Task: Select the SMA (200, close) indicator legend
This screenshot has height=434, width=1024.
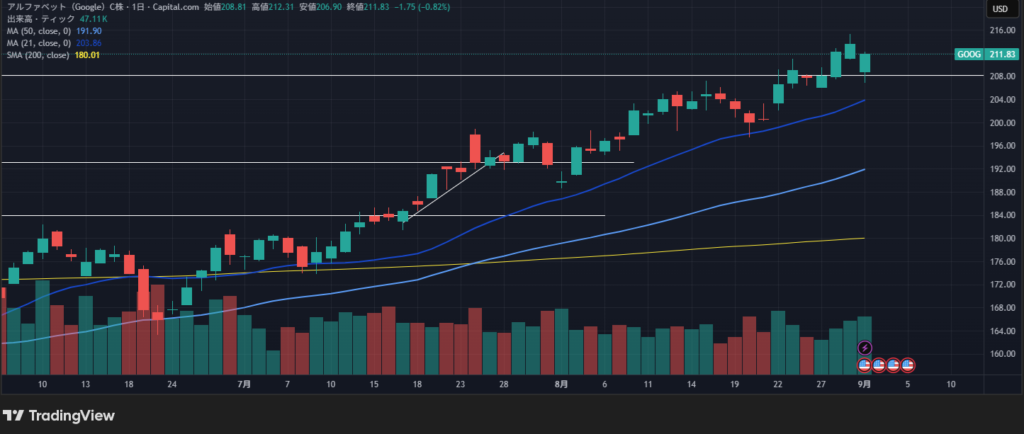Action: (38, 55)
